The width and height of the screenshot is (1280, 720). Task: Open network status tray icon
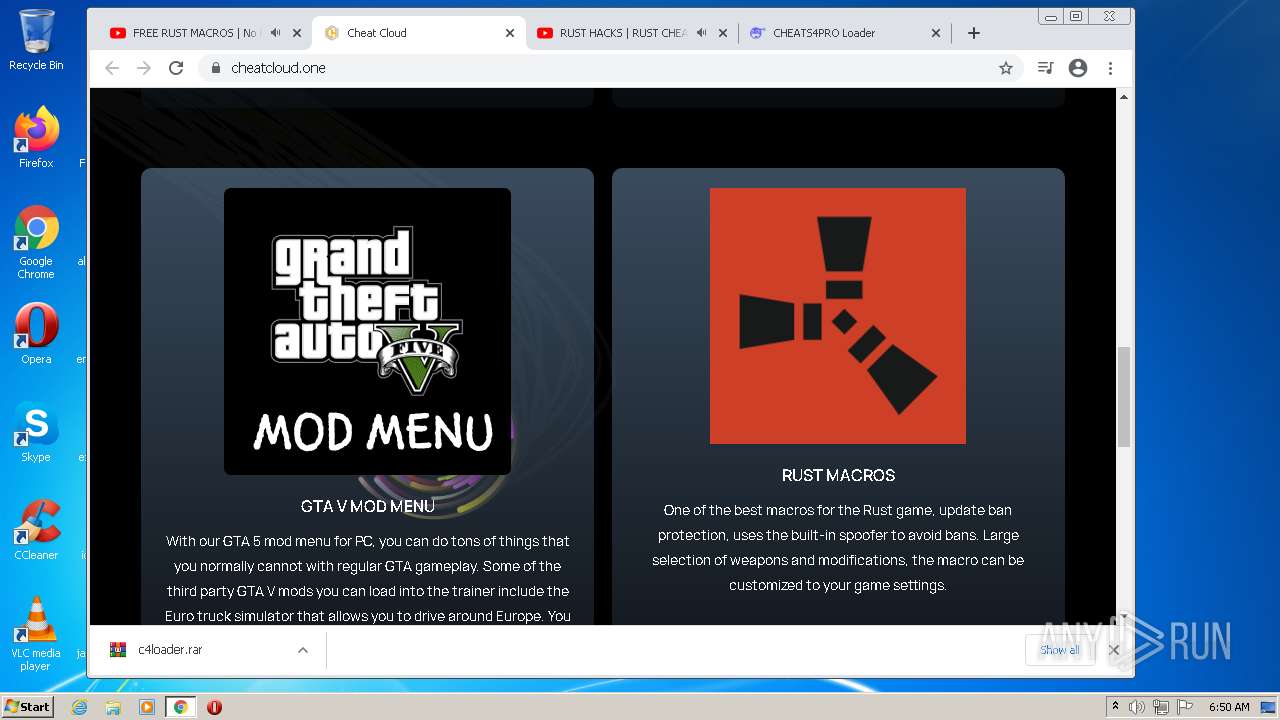[x=1160, y=707]
